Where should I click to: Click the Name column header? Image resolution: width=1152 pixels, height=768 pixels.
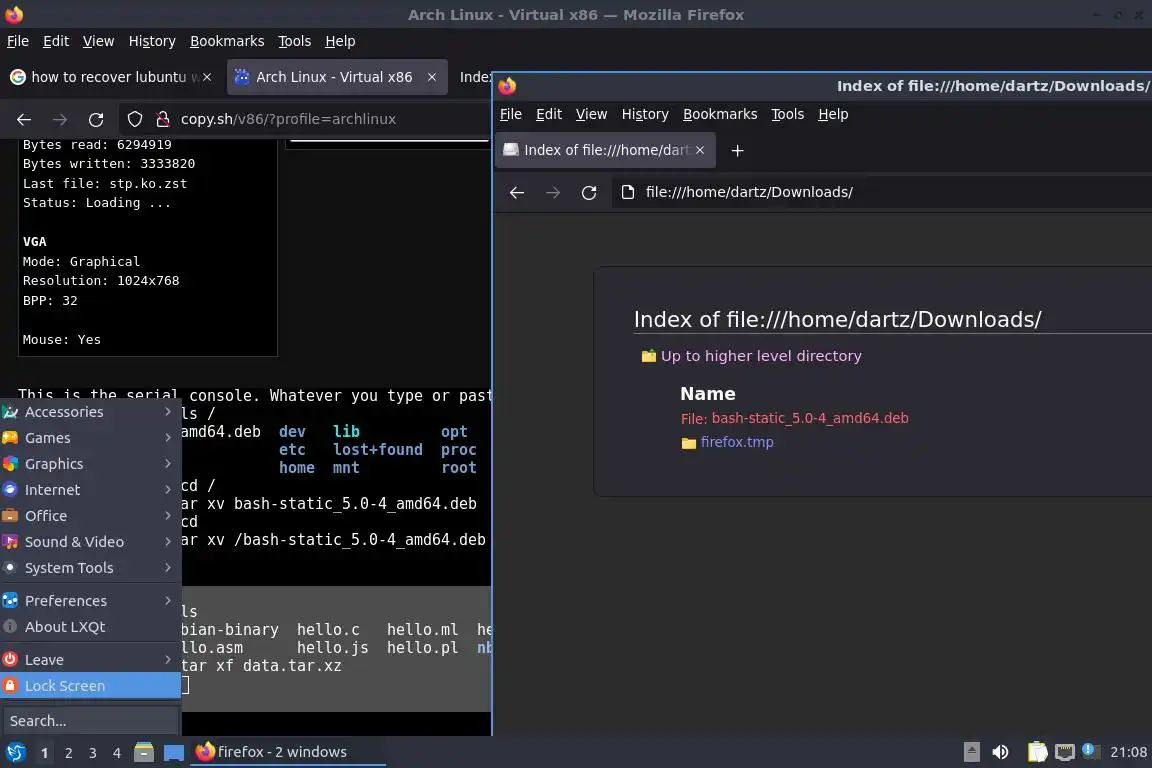(708, 394)
